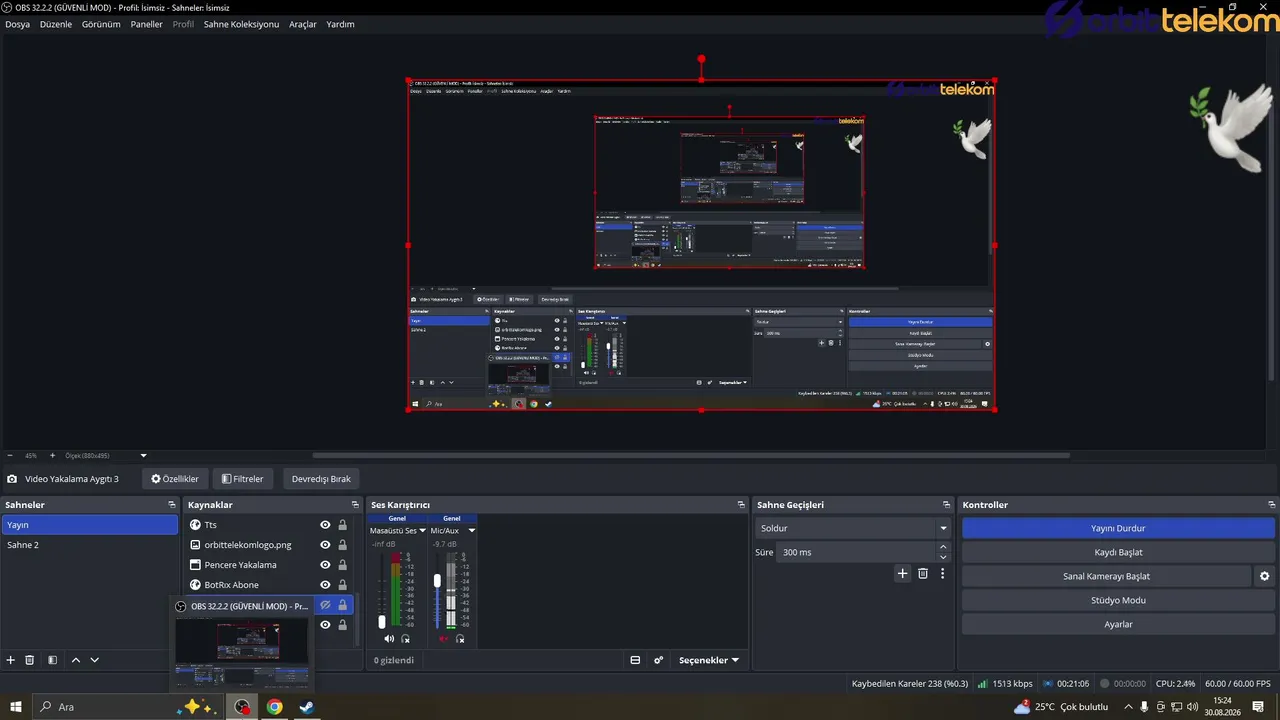
Task: Open Ayarlar from the Kontroller panel
Action: pos(1118,624)
